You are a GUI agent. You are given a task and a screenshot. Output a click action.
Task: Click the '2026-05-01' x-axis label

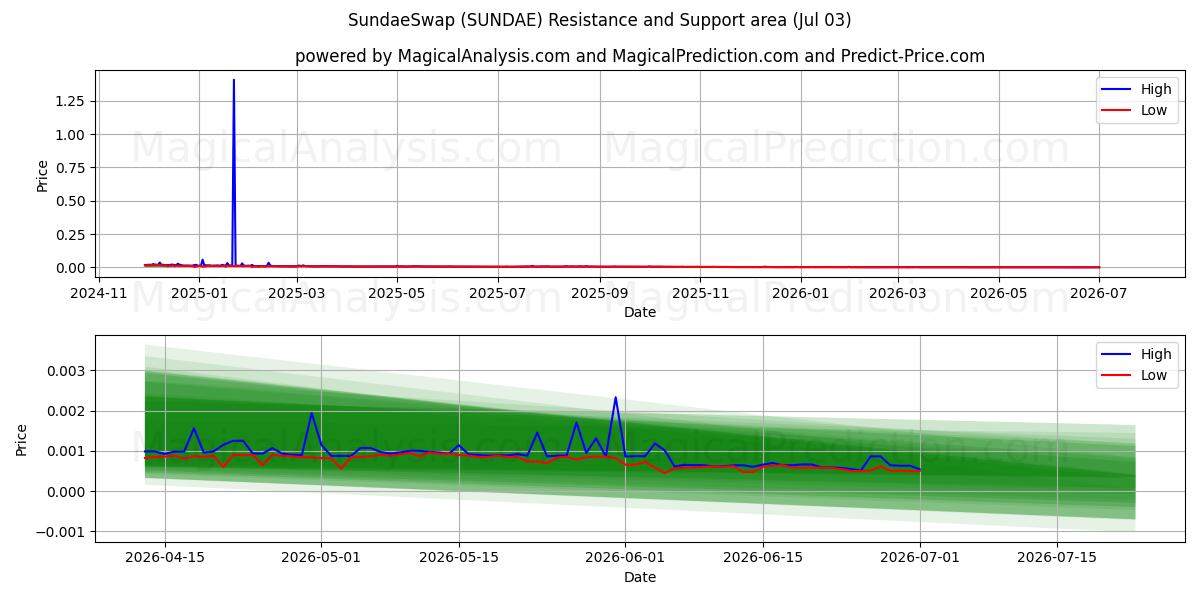coord(322,557)
